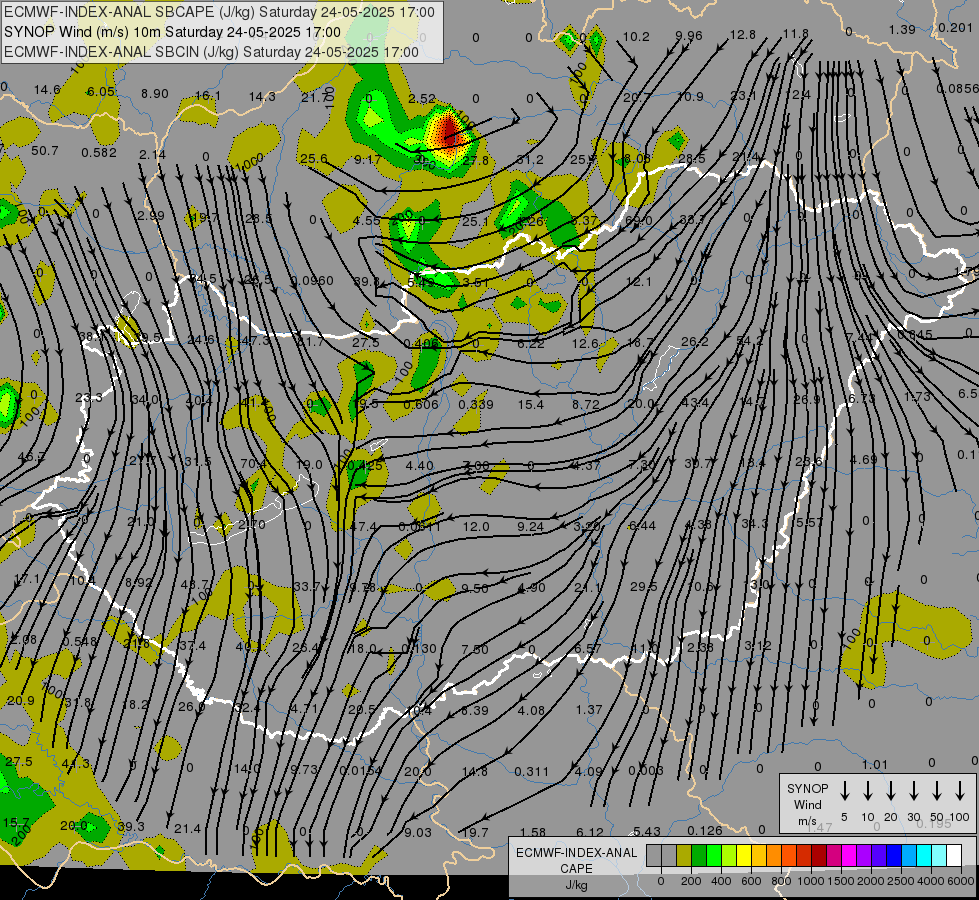Click the map value '0.339'
The width and height of the screenshot is (979, 900).
tap(476, 404)
